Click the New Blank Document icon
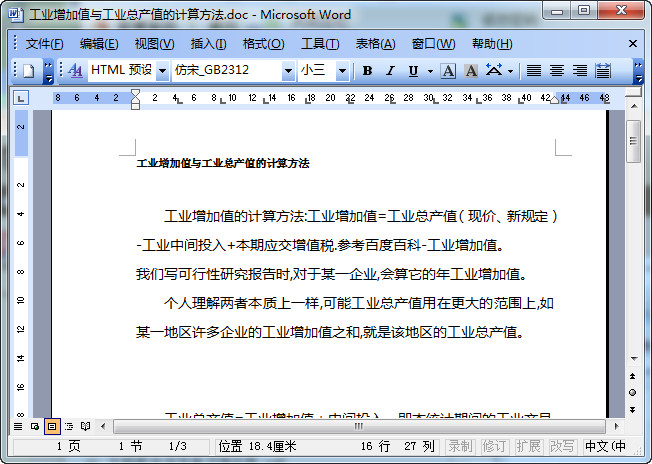 [28, 71]
